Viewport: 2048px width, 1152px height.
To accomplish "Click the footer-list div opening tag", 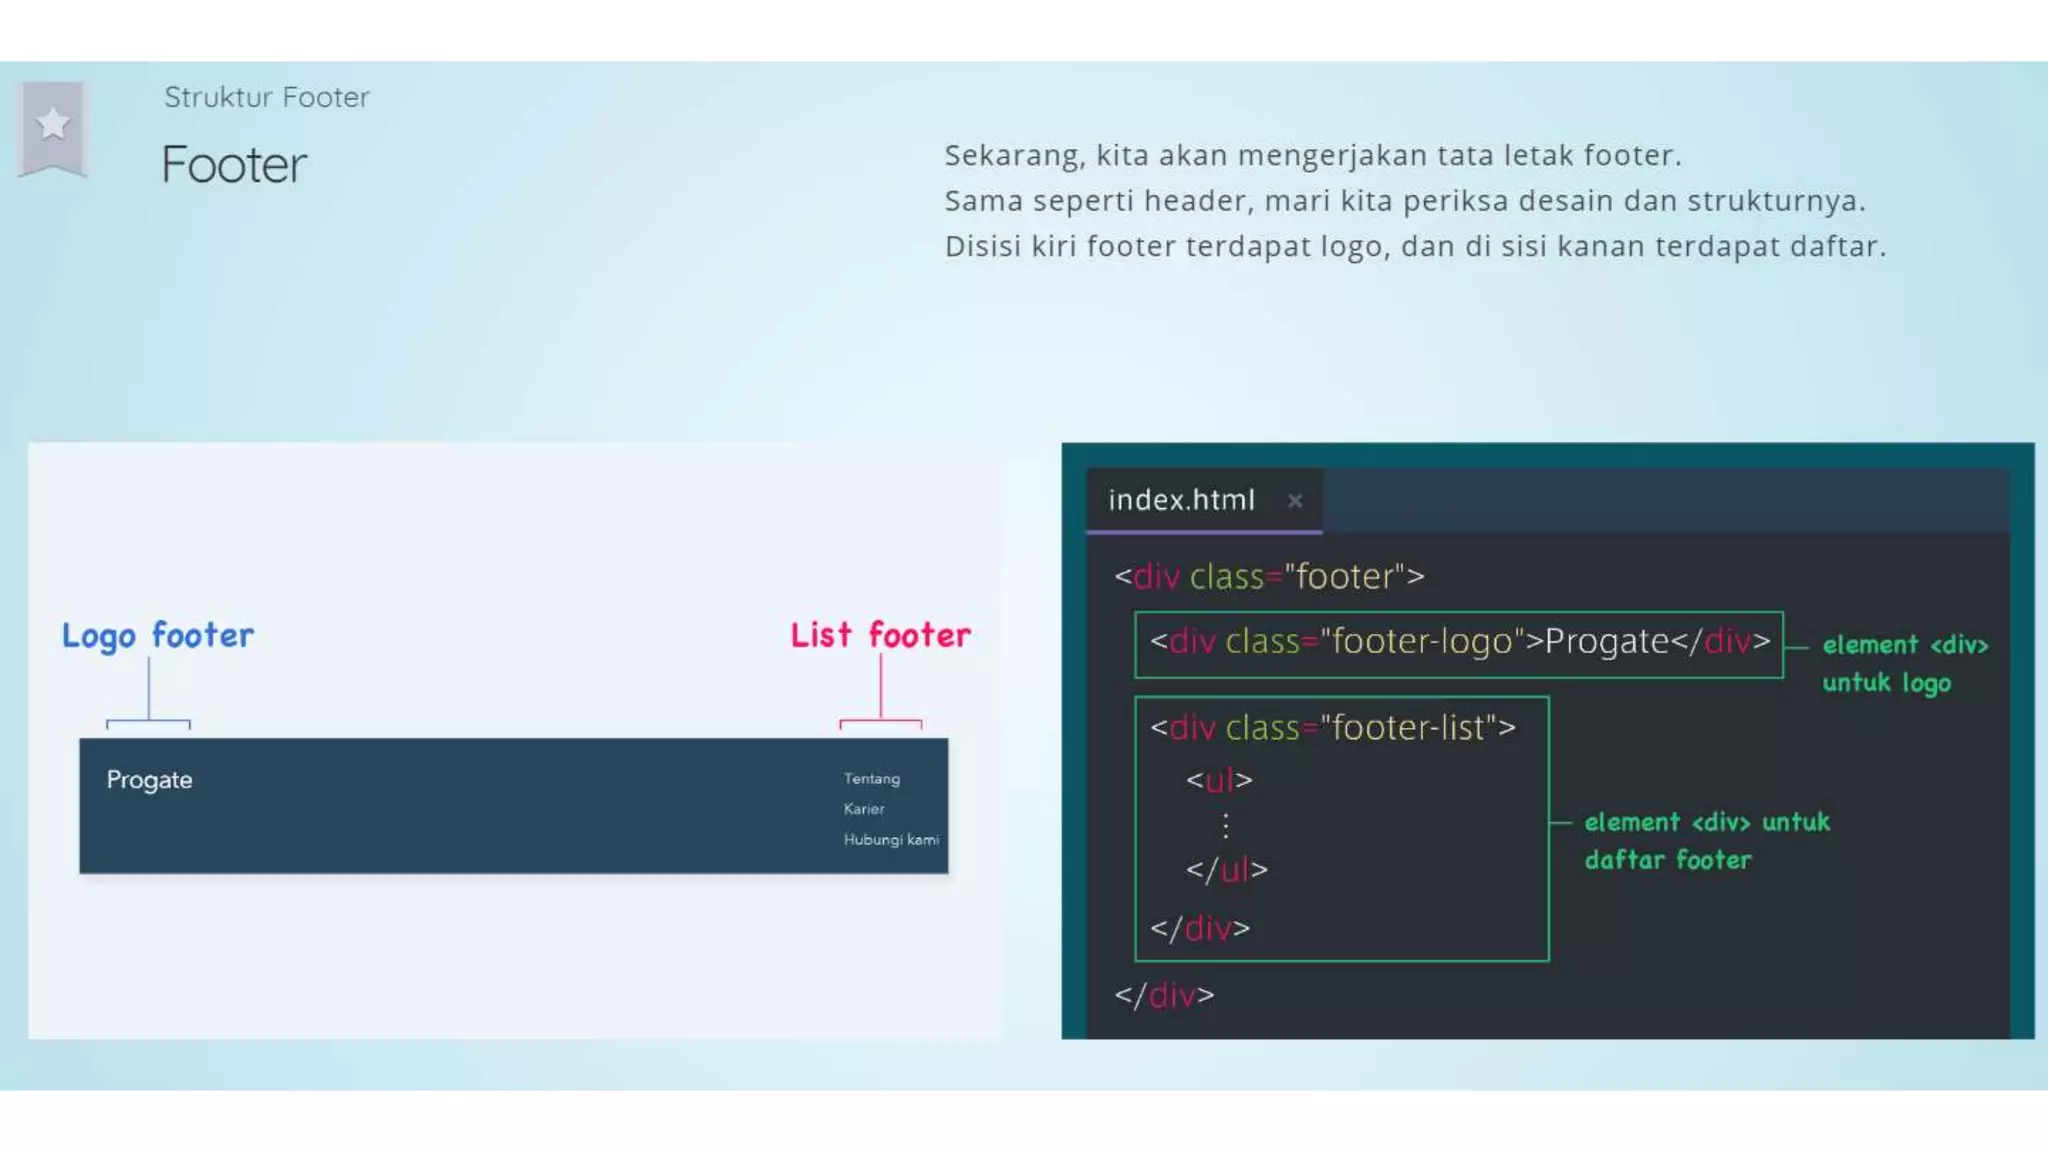I will 1332,728.
